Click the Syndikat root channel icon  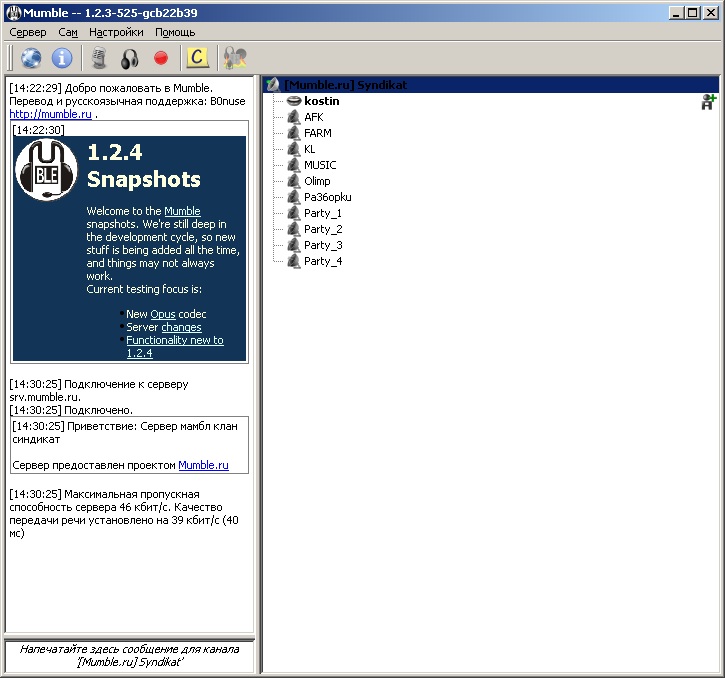pos(274,85)
